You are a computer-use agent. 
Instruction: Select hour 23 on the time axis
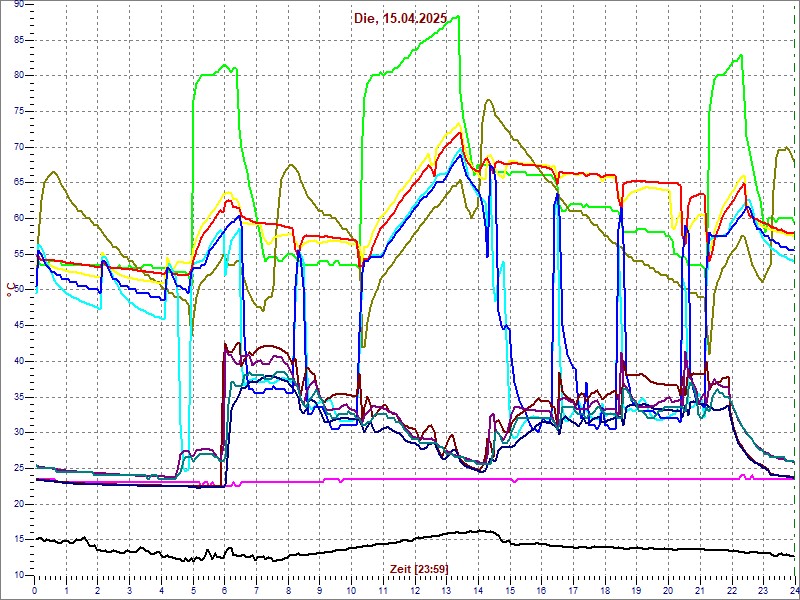pos(764,590)
